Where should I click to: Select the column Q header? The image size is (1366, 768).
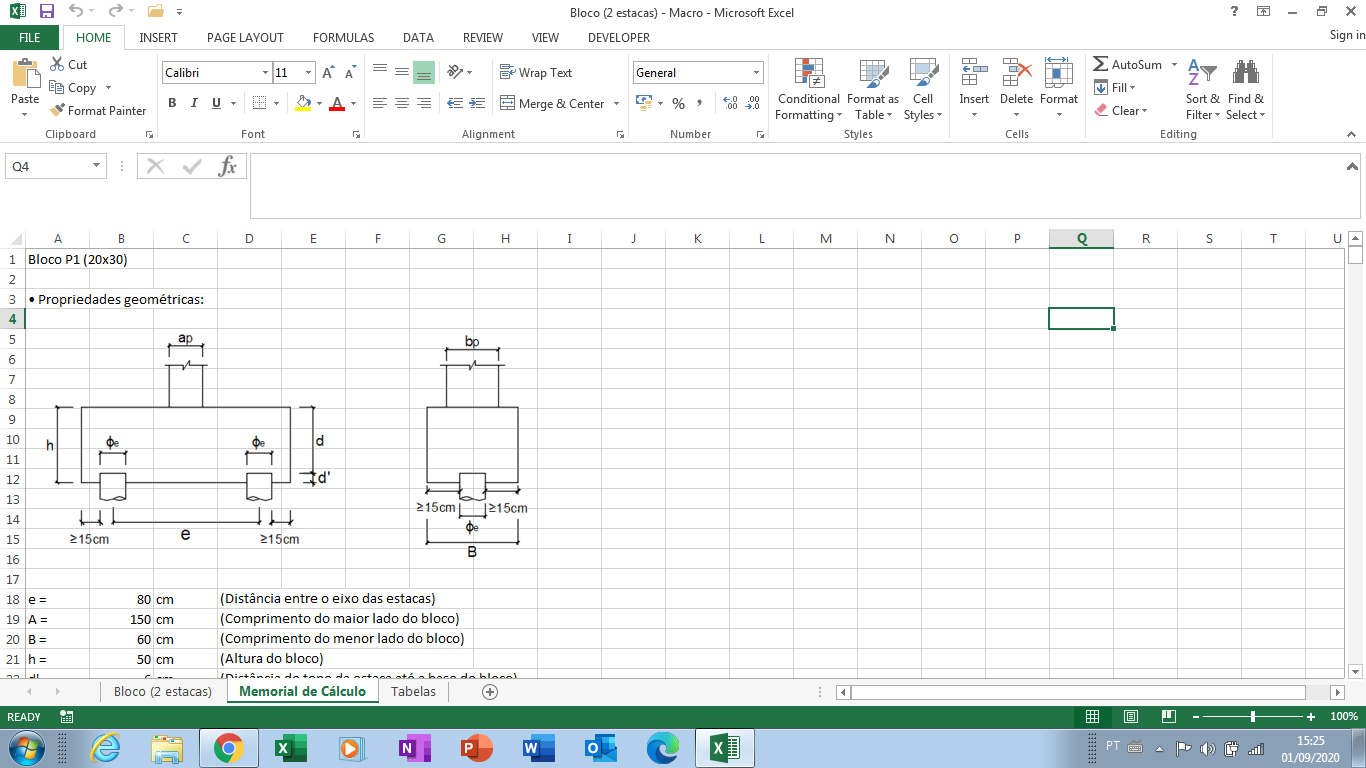[x=1081, y=238]
